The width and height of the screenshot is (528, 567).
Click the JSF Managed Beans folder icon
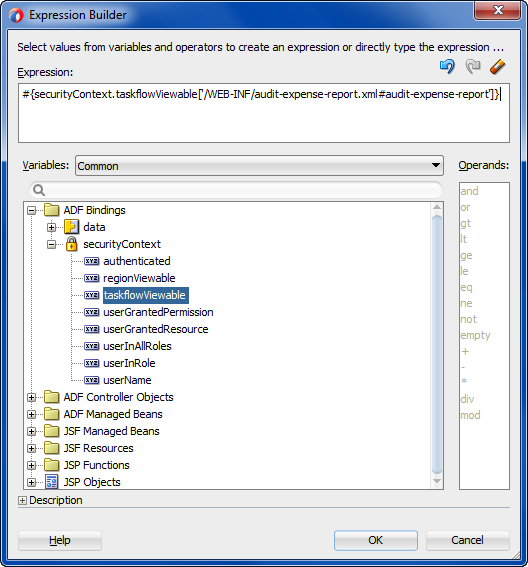[x=51, y=431]
